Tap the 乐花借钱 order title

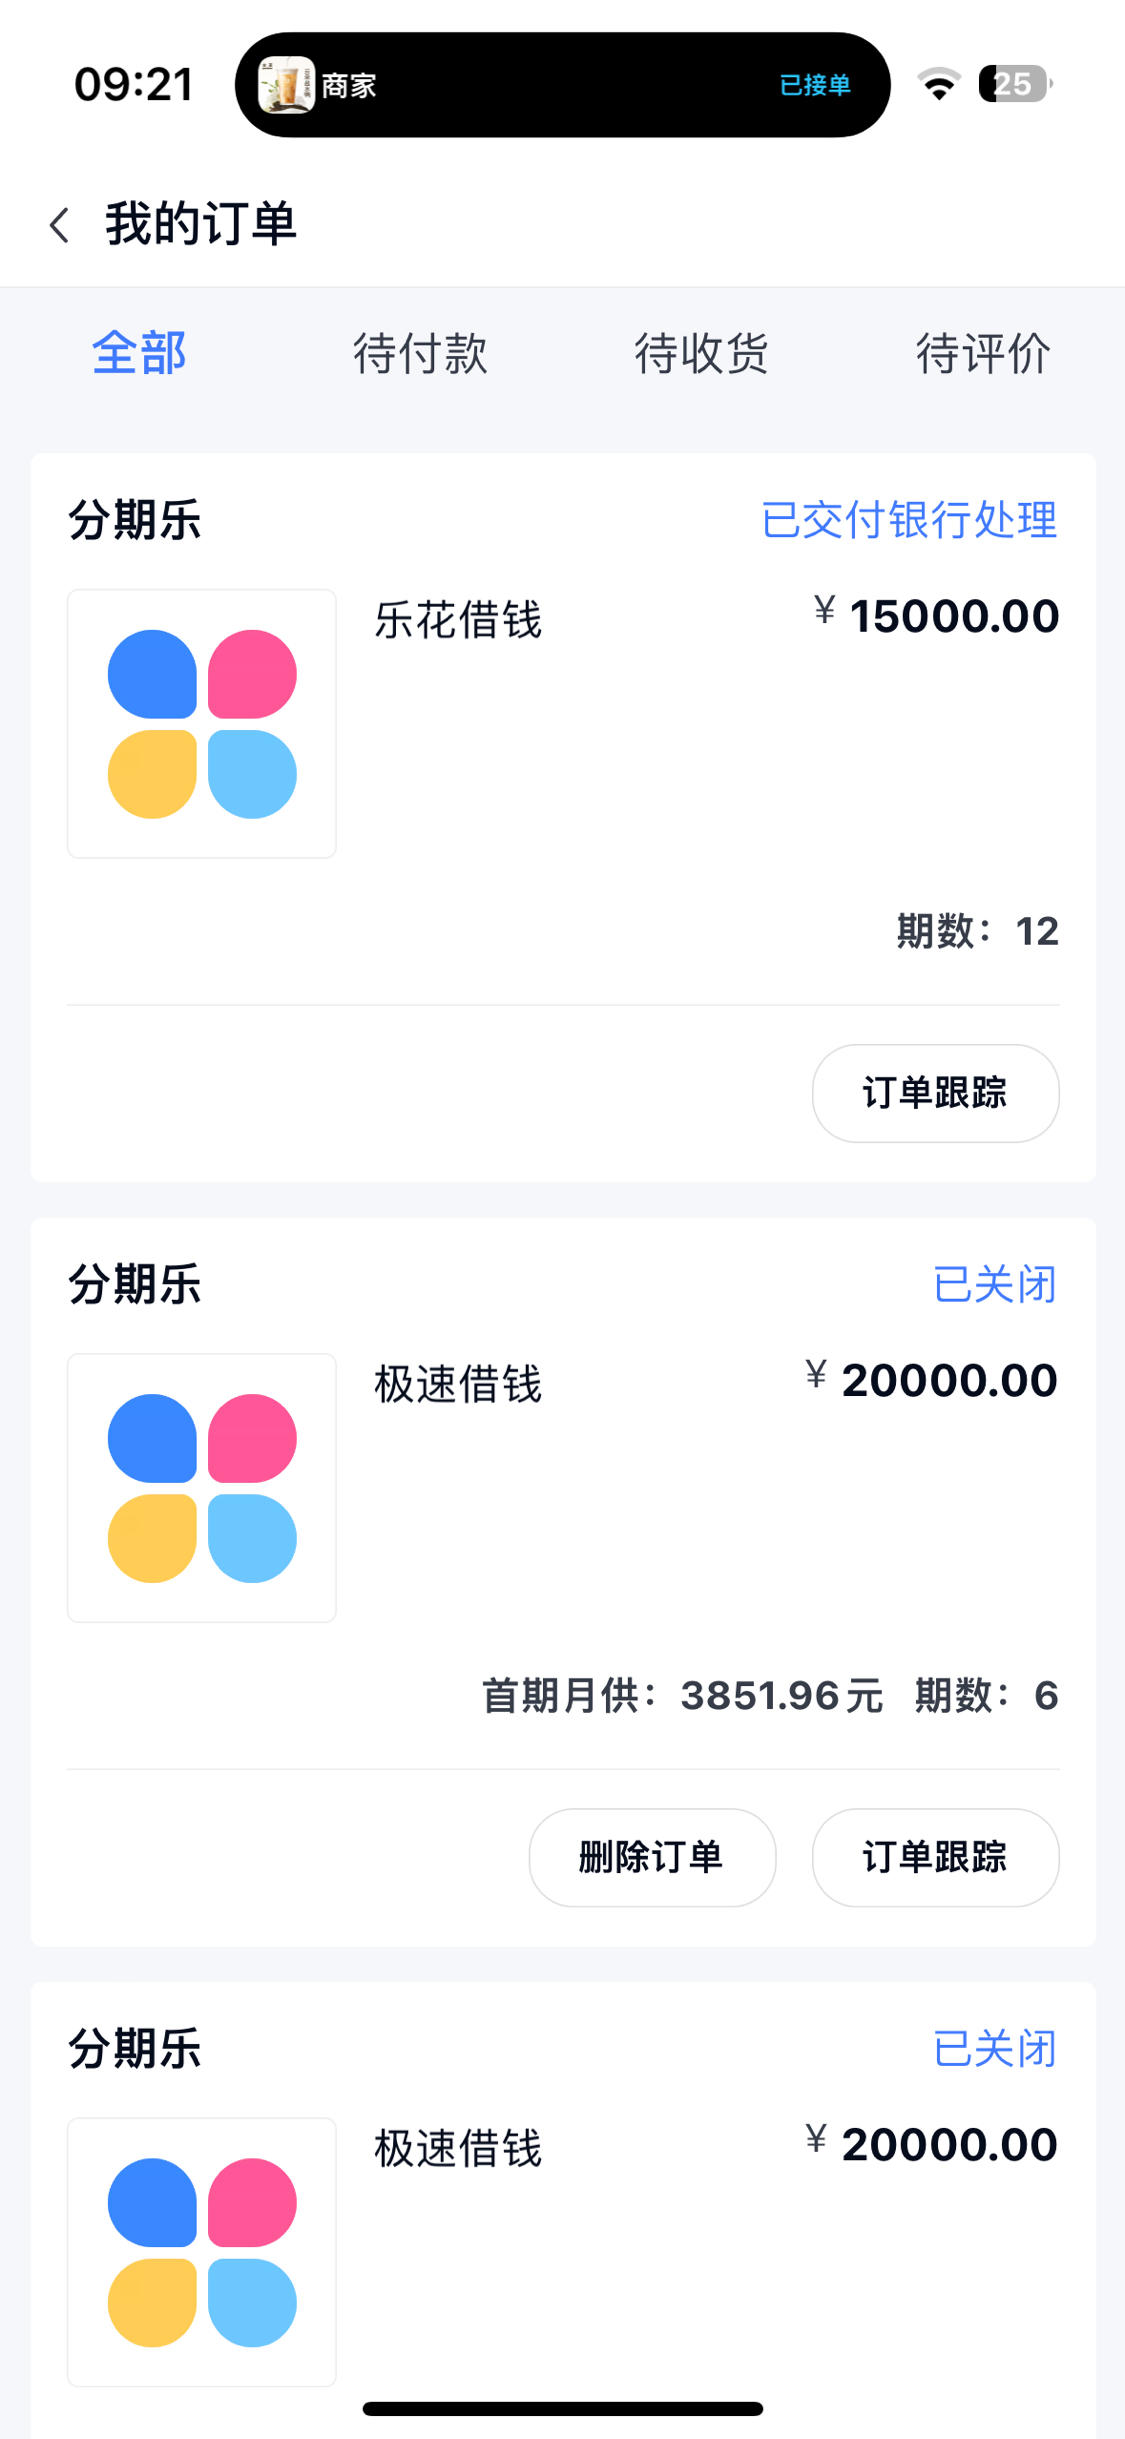click(458, 620)
